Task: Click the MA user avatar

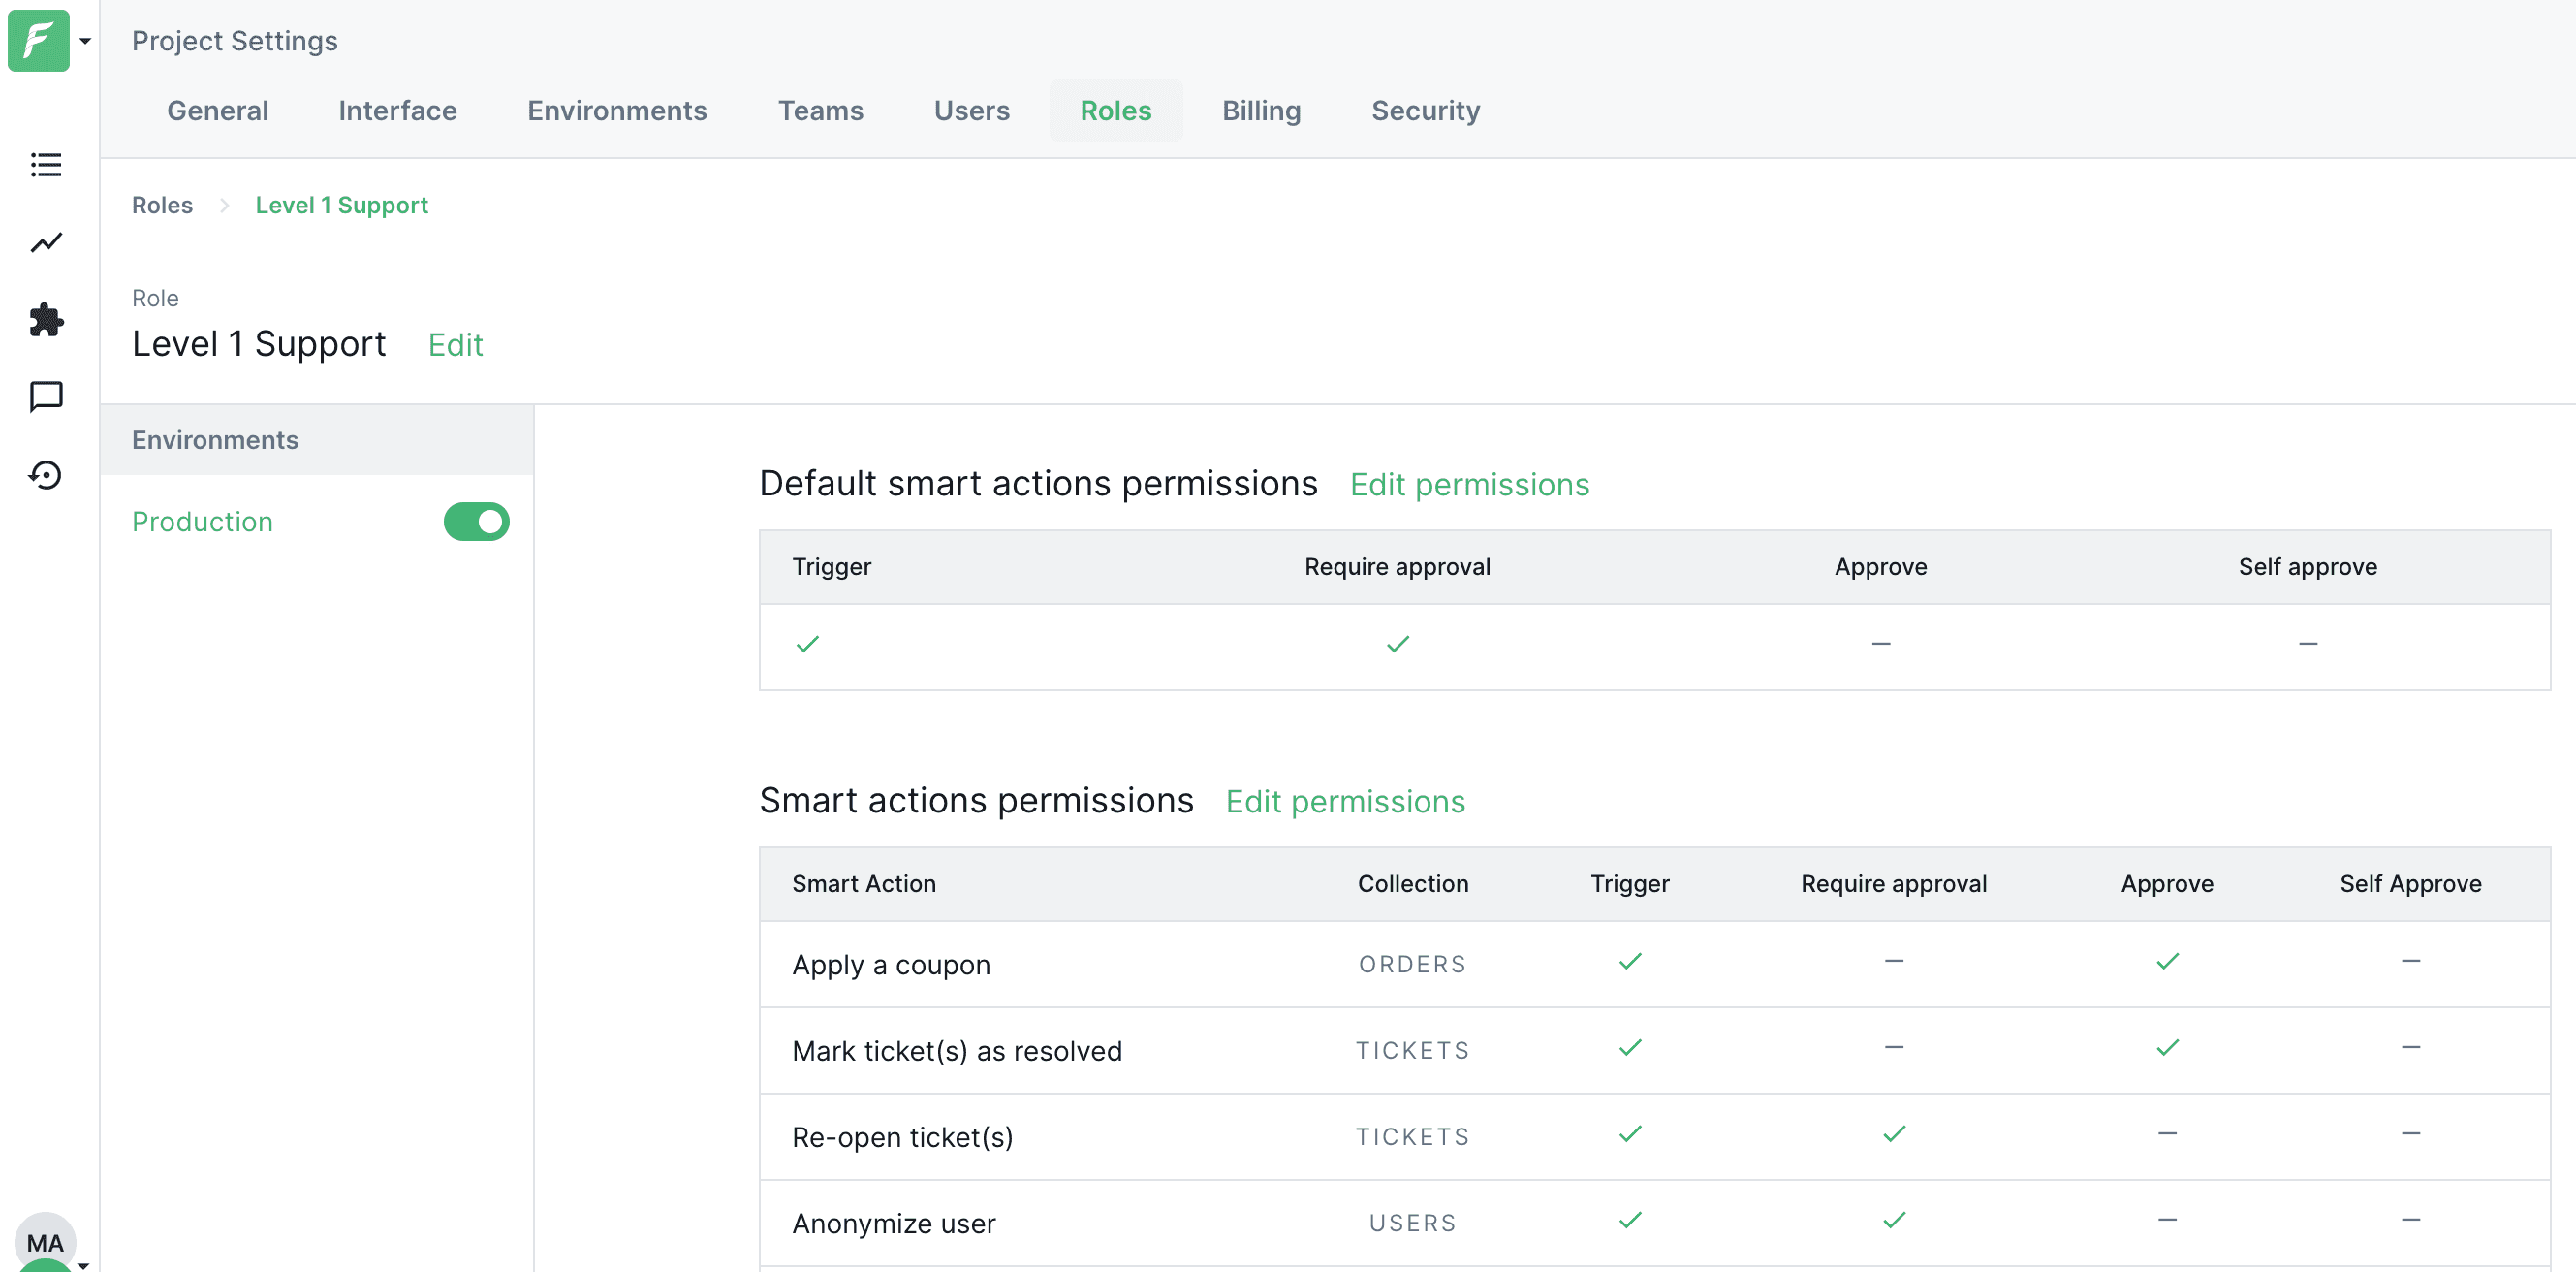Action: [45, 1241]
